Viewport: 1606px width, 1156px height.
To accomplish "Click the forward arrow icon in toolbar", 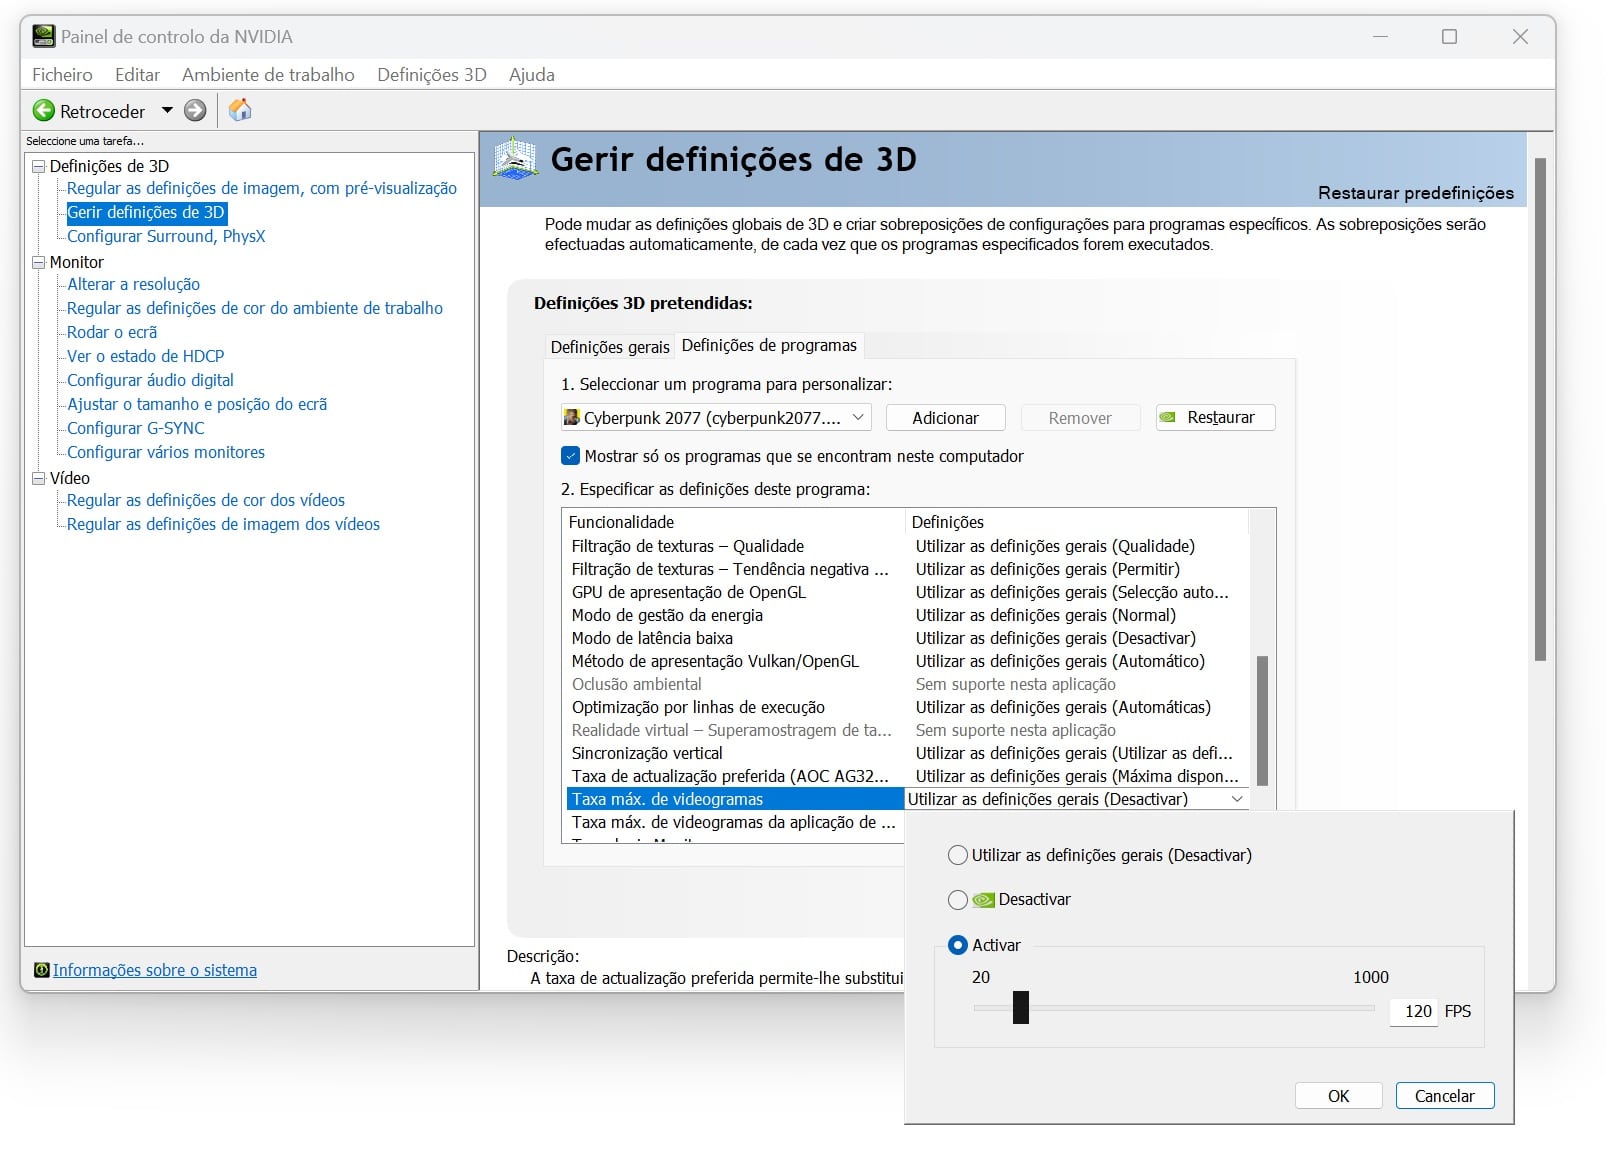I will 195,111.
